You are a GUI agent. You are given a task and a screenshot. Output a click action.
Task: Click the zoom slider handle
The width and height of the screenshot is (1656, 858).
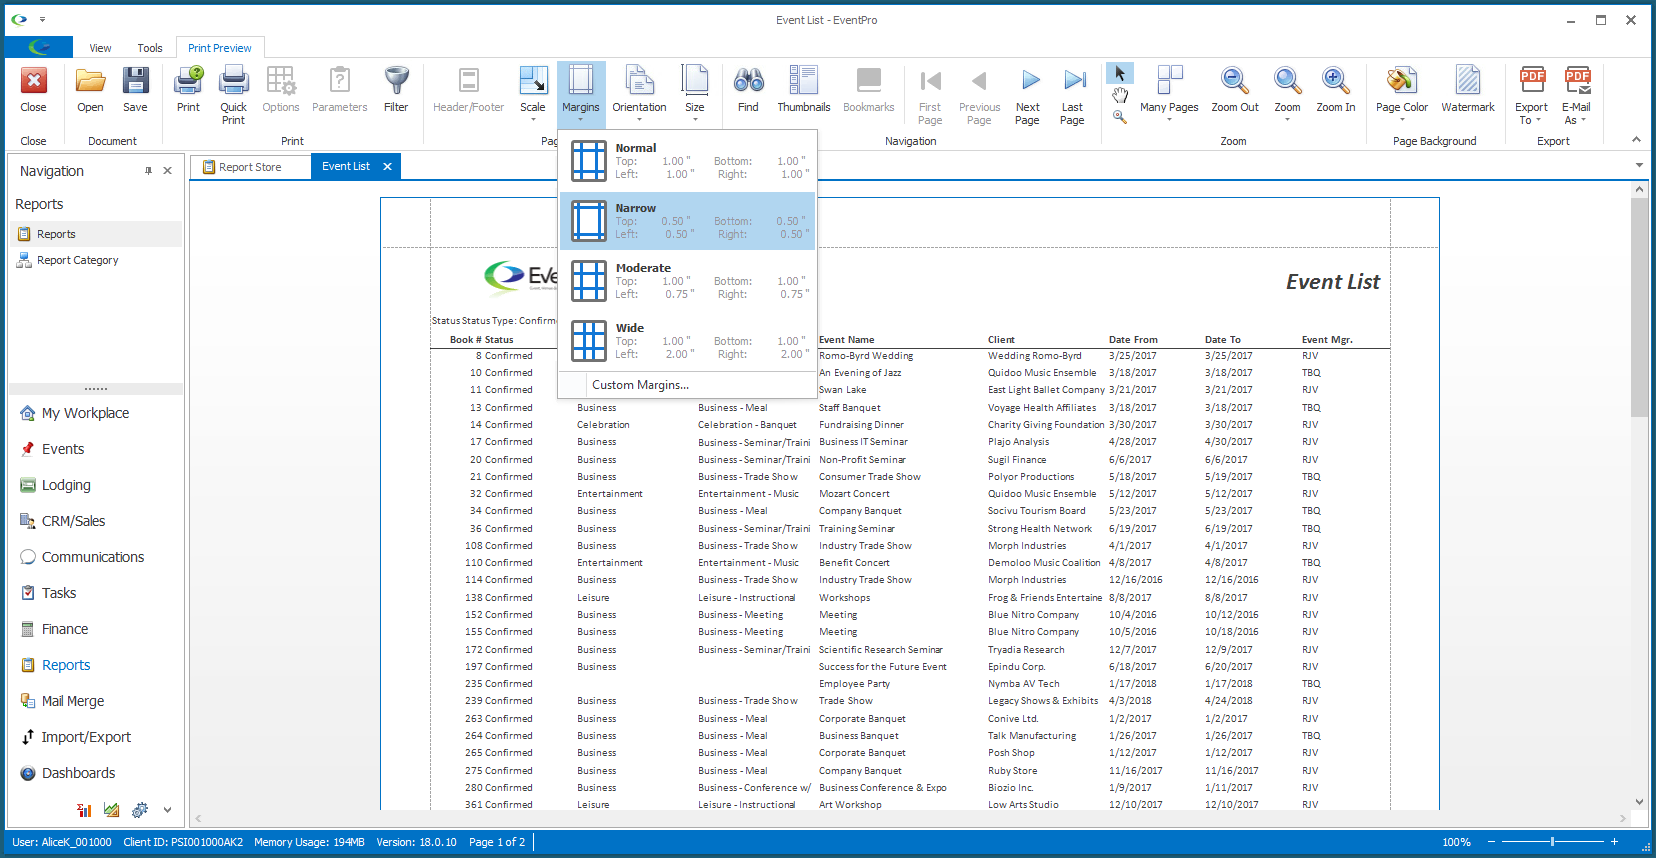coord(1552,842)
